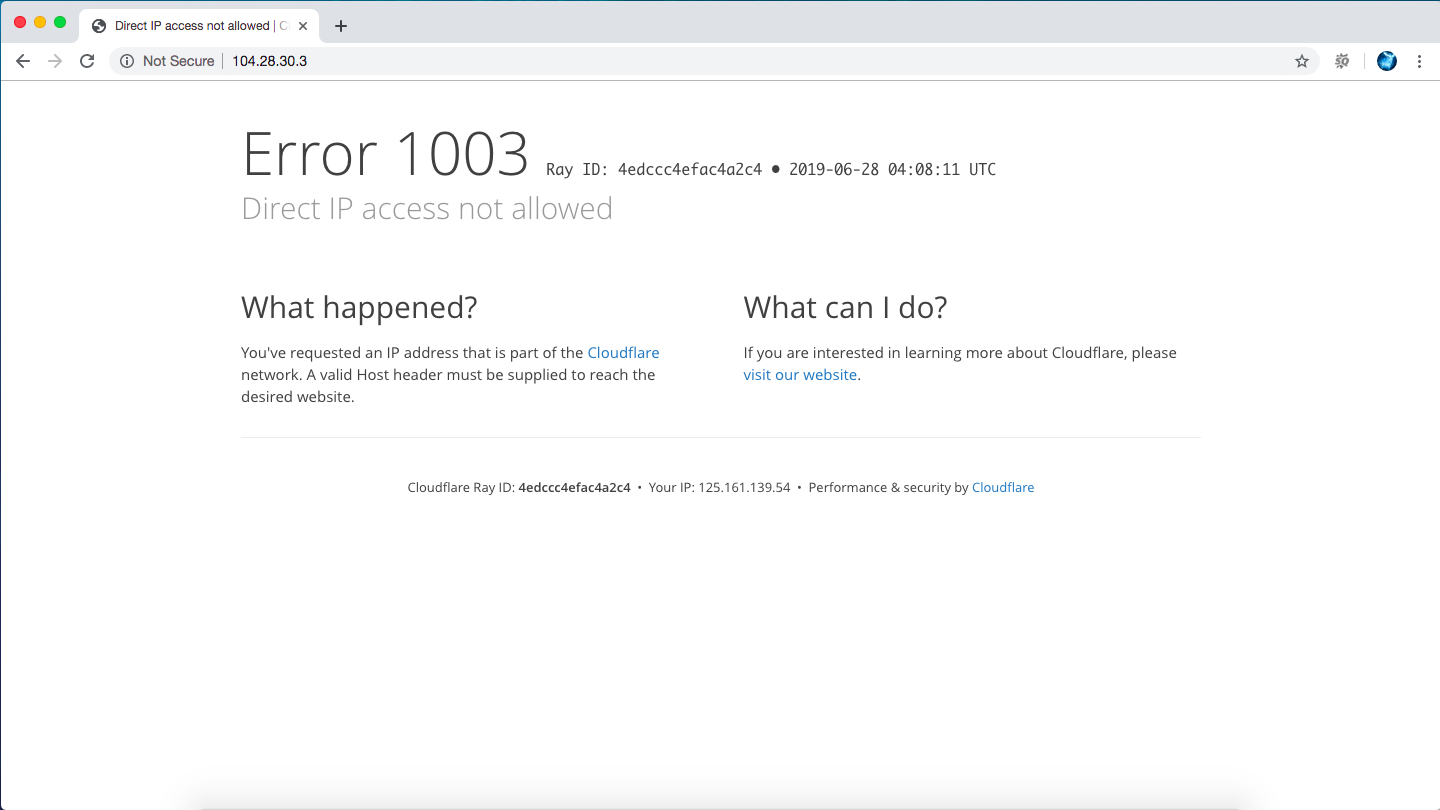
Task: Close the window with the red button
Action: [x=20, y=22]
